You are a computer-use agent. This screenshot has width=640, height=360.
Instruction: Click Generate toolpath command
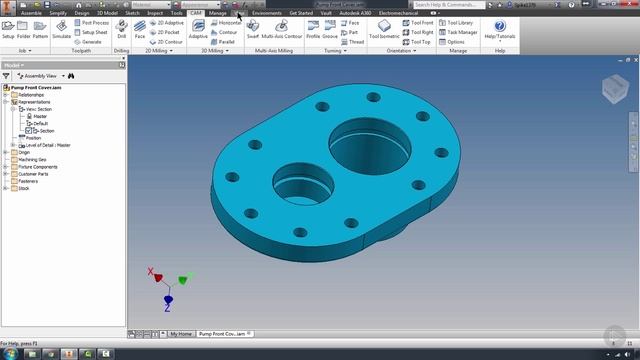click(88, 42)
